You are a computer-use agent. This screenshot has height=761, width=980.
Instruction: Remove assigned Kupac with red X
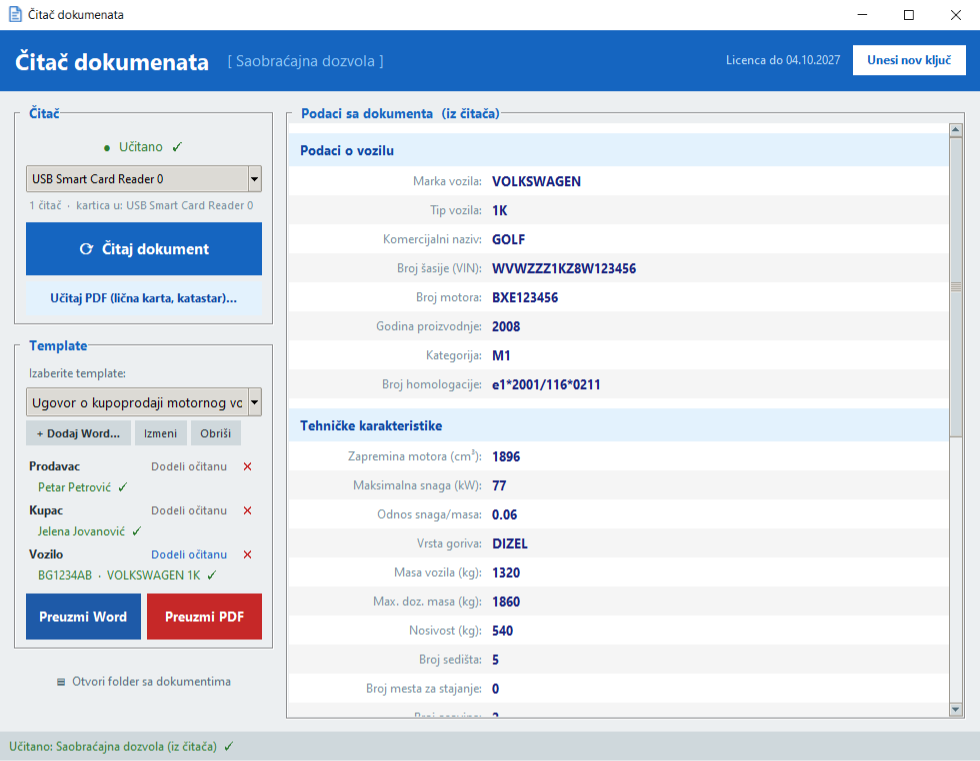click(x=248, y=510)
